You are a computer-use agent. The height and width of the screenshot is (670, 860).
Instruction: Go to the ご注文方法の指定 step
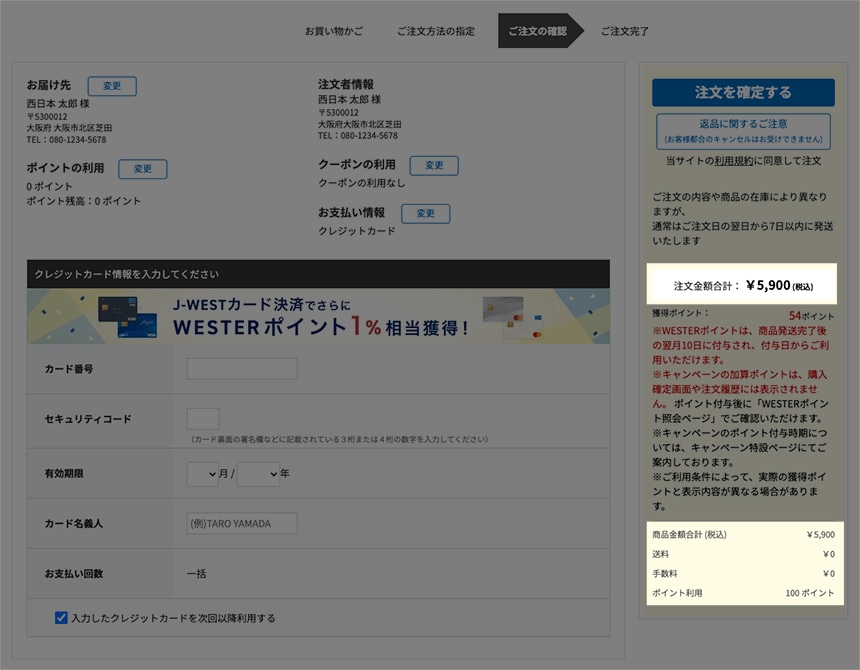click(x=436, y=31)
